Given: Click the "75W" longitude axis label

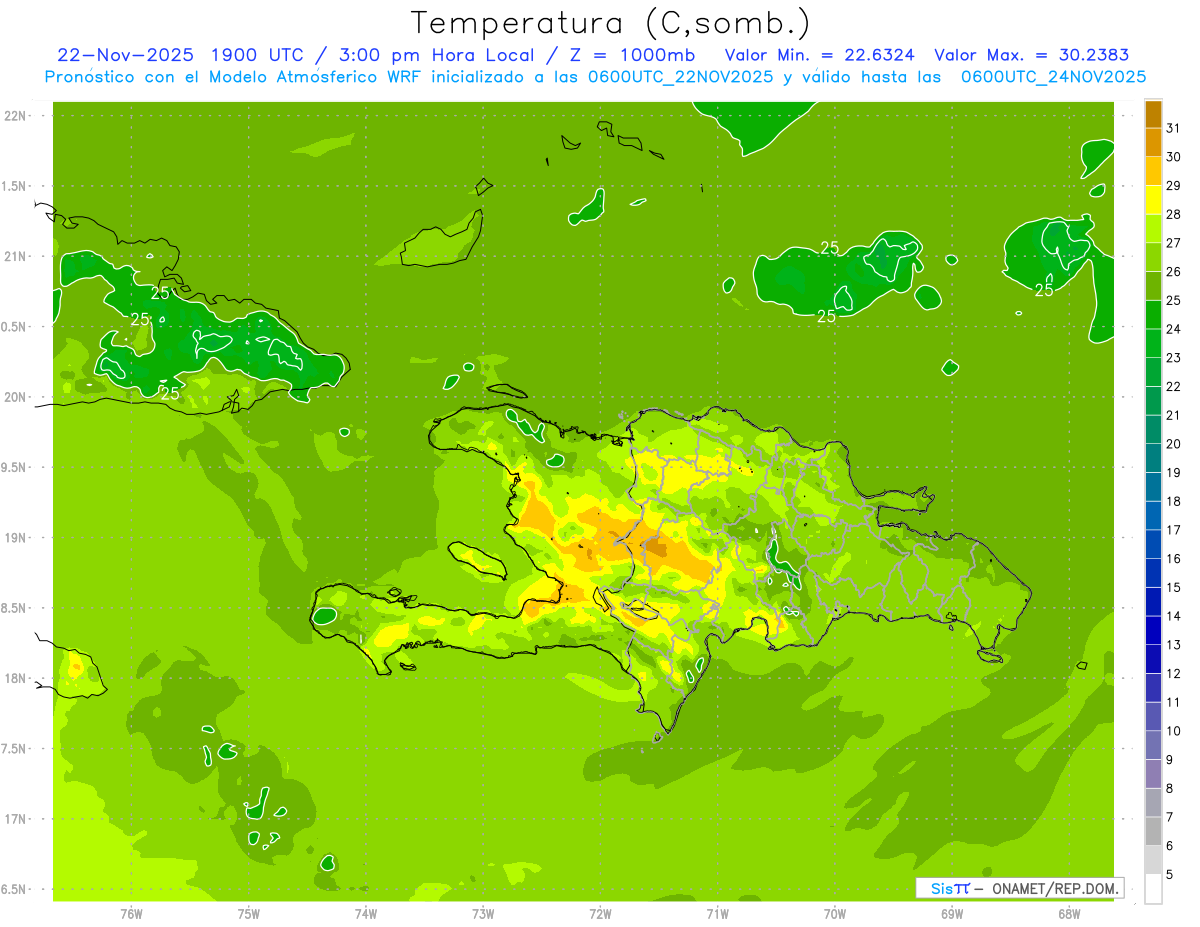Looking at the screenshot, I should pos(249,914).
